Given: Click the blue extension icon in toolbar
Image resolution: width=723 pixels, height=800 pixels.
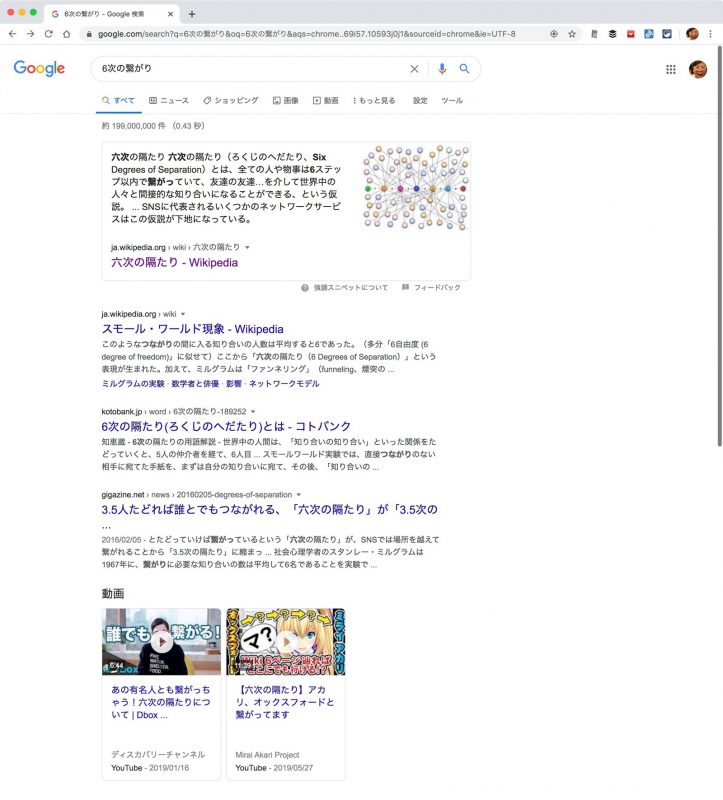Looking at the screenshot, I should [x=649, y=34].
